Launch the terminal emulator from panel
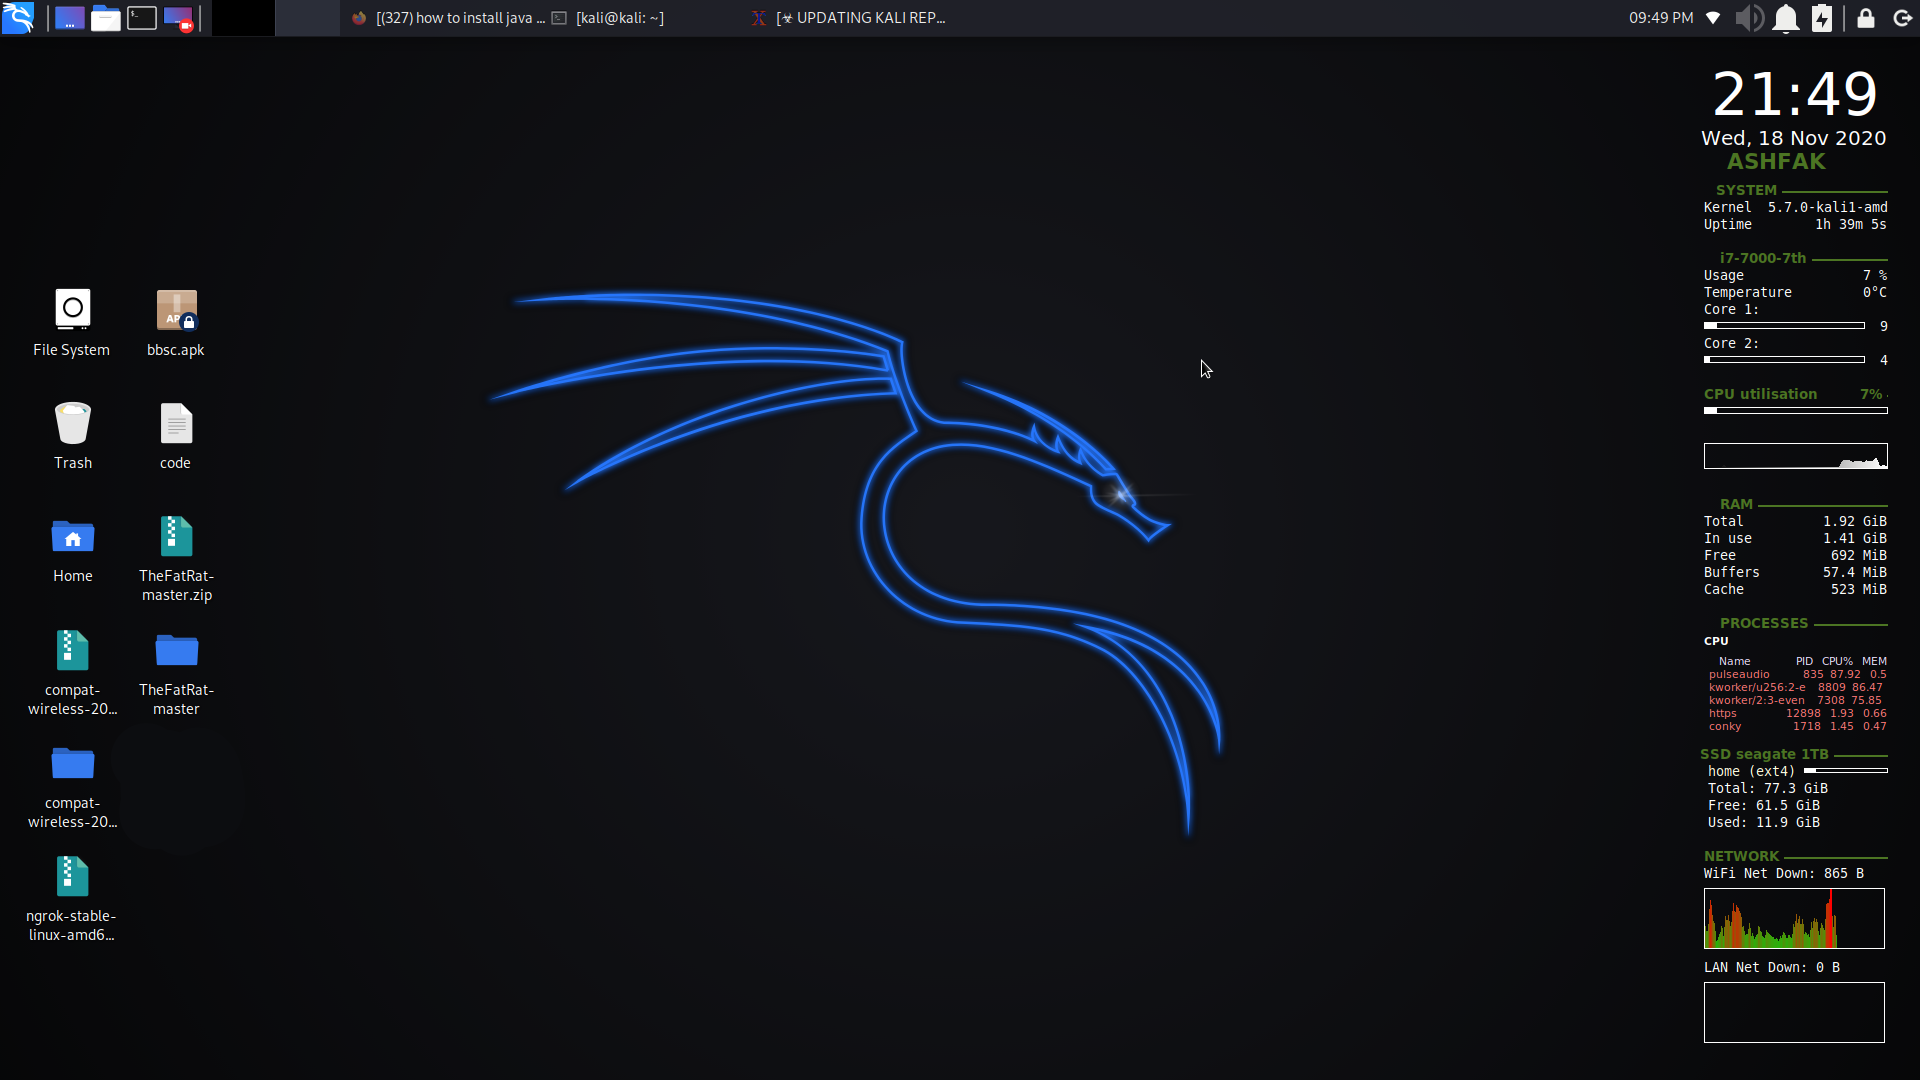 coord(142,18)
